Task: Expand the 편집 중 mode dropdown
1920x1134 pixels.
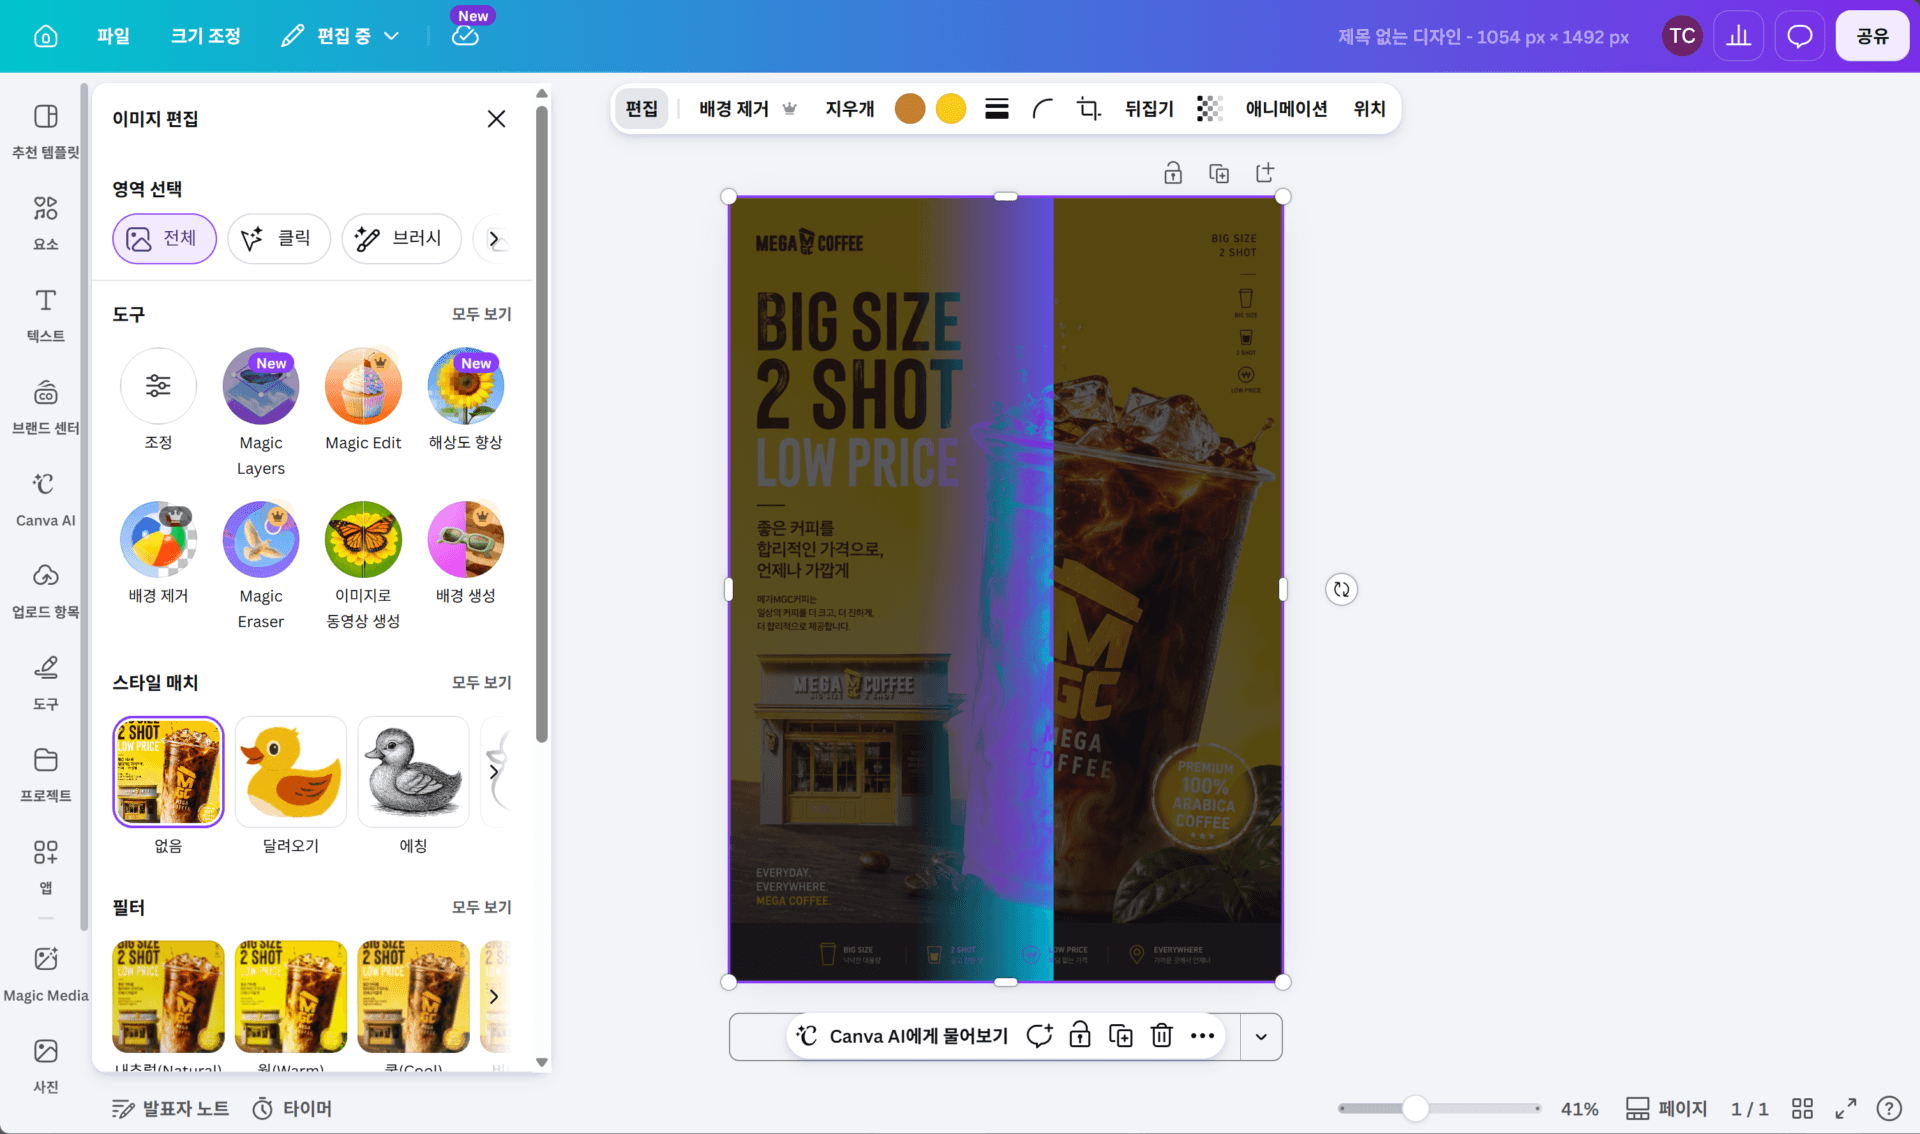Action: (341, 36)
